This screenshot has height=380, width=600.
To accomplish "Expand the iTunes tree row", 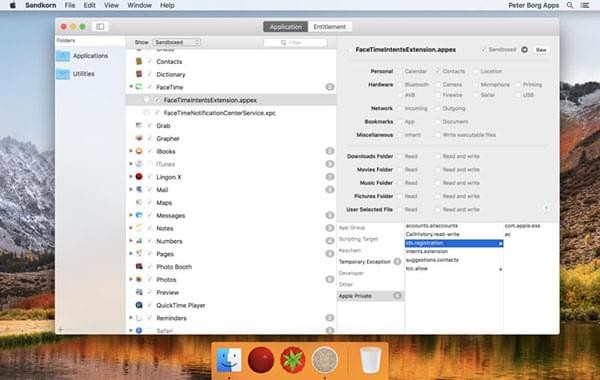I will [131, 164].
